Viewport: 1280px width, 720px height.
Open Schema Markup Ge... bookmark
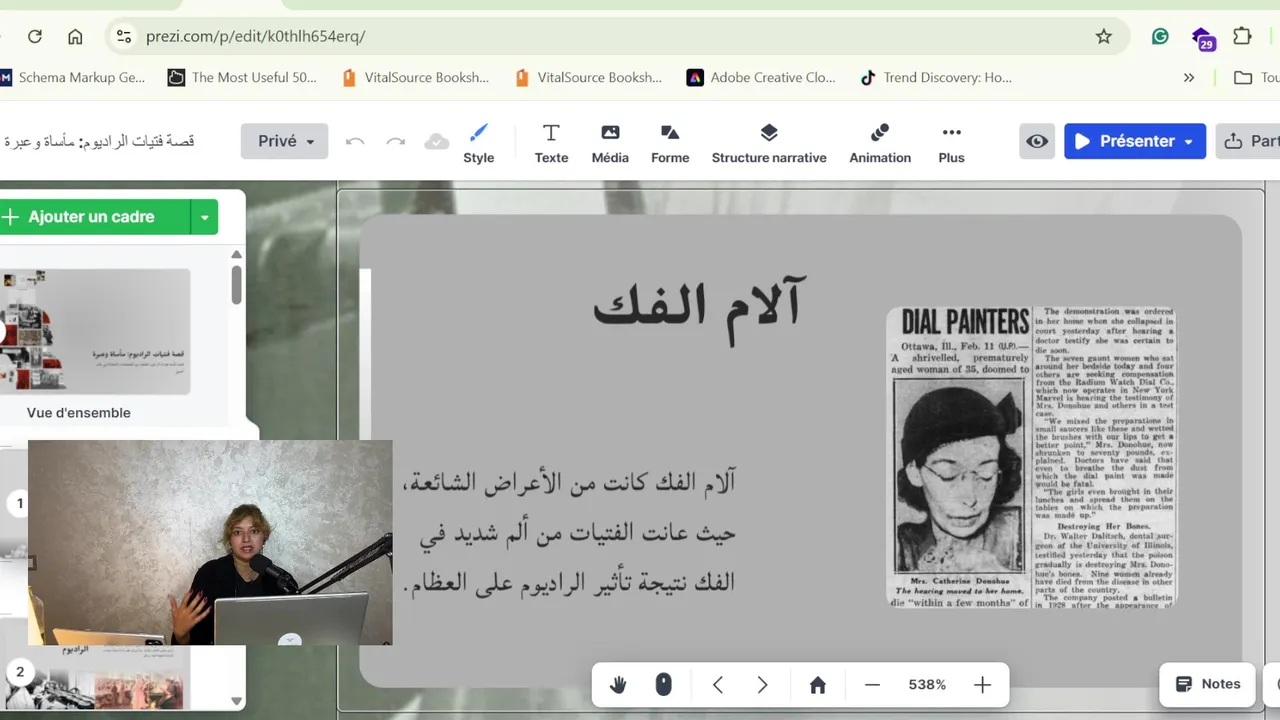pyautogui.click(x=73, y=77)
